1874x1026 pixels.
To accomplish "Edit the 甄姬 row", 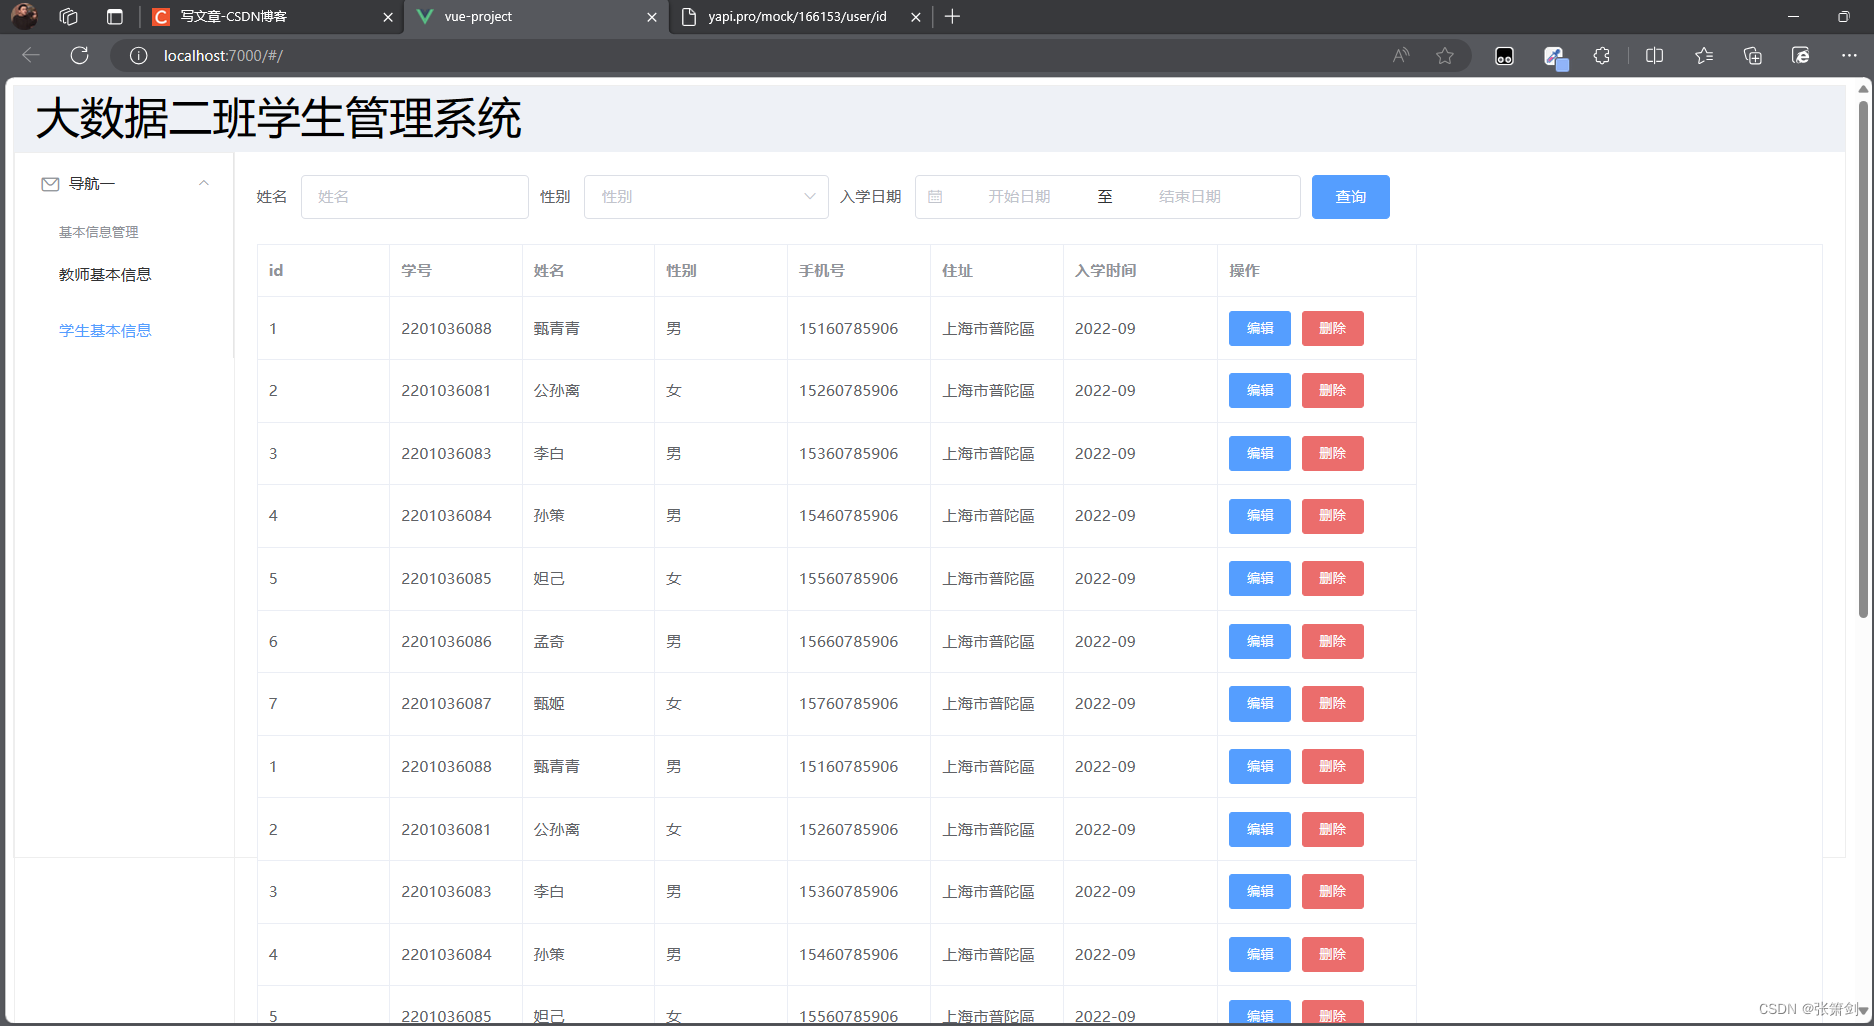I will click(x=1259, y=704).
